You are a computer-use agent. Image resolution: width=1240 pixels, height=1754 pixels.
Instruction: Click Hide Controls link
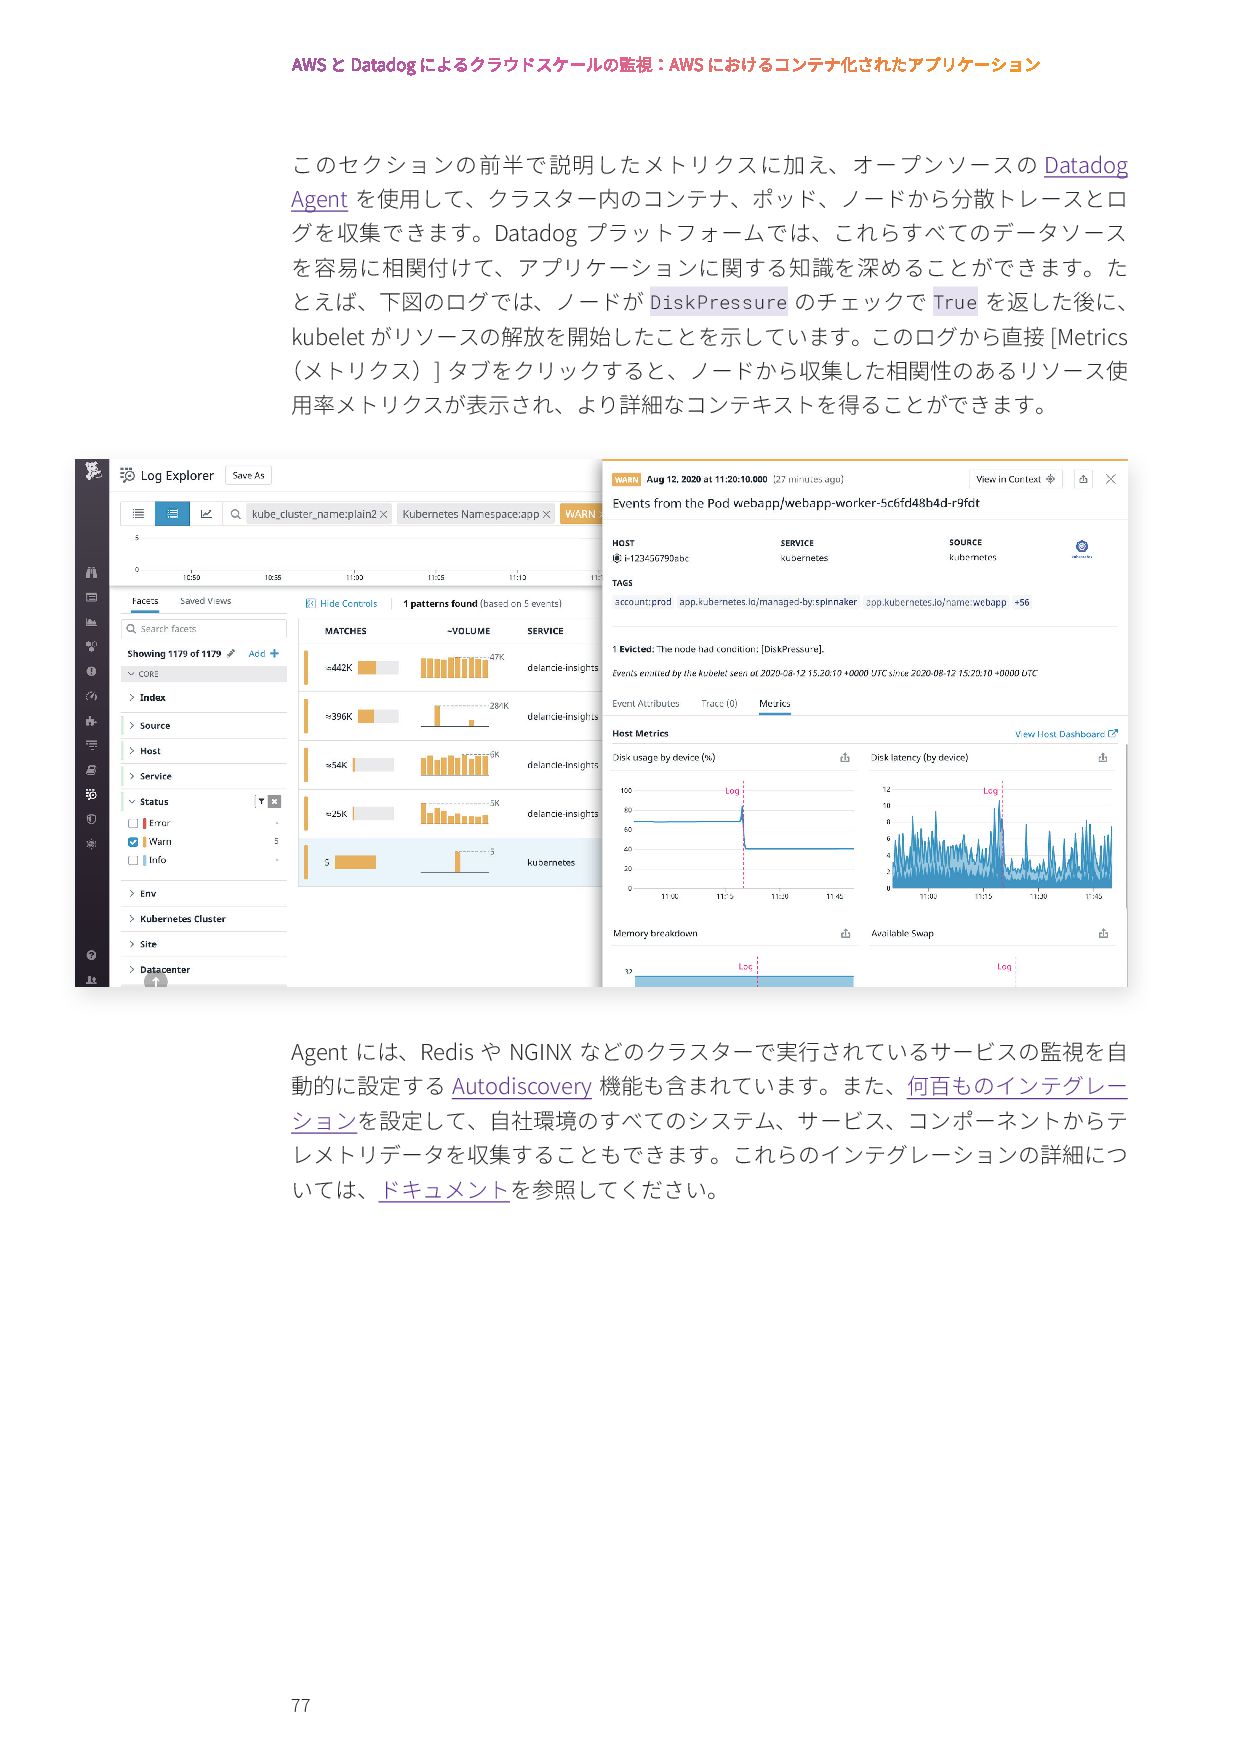(342, 603)
